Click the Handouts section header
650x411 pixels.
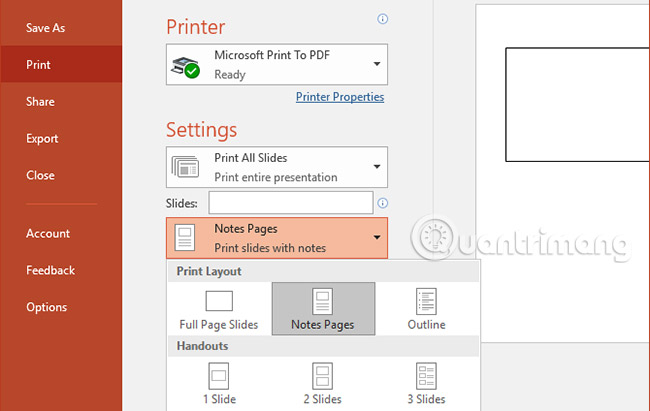tap(323, 346)
